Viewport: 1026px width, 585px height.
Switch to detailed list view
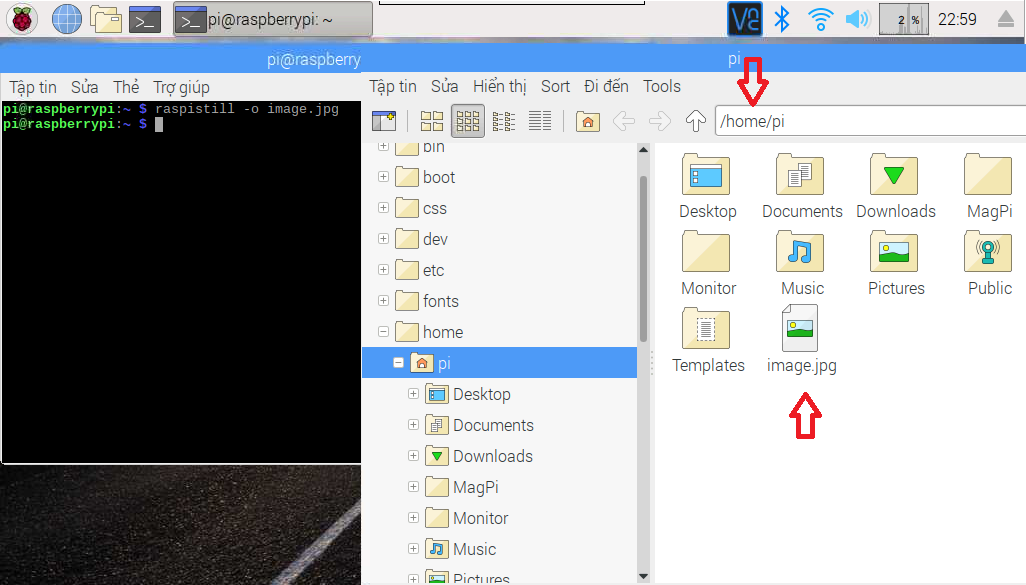(540, 121)
